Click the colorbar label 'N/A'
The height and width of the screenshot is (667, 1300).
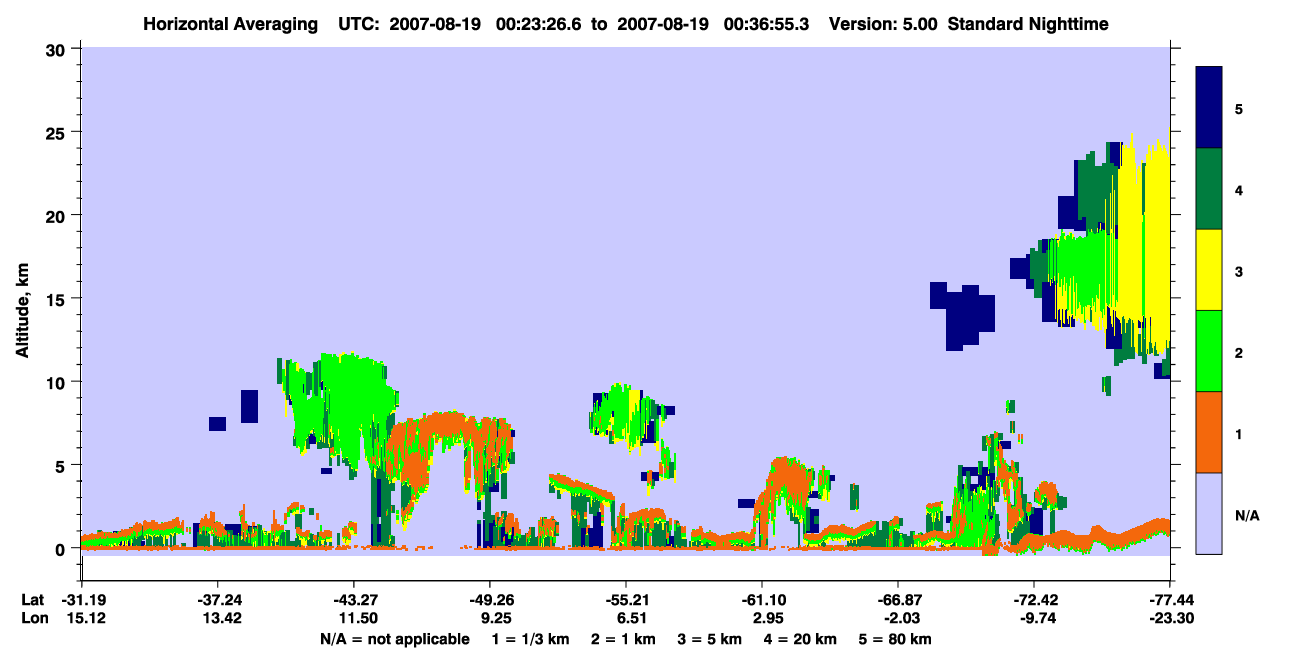pos(1246,515)
